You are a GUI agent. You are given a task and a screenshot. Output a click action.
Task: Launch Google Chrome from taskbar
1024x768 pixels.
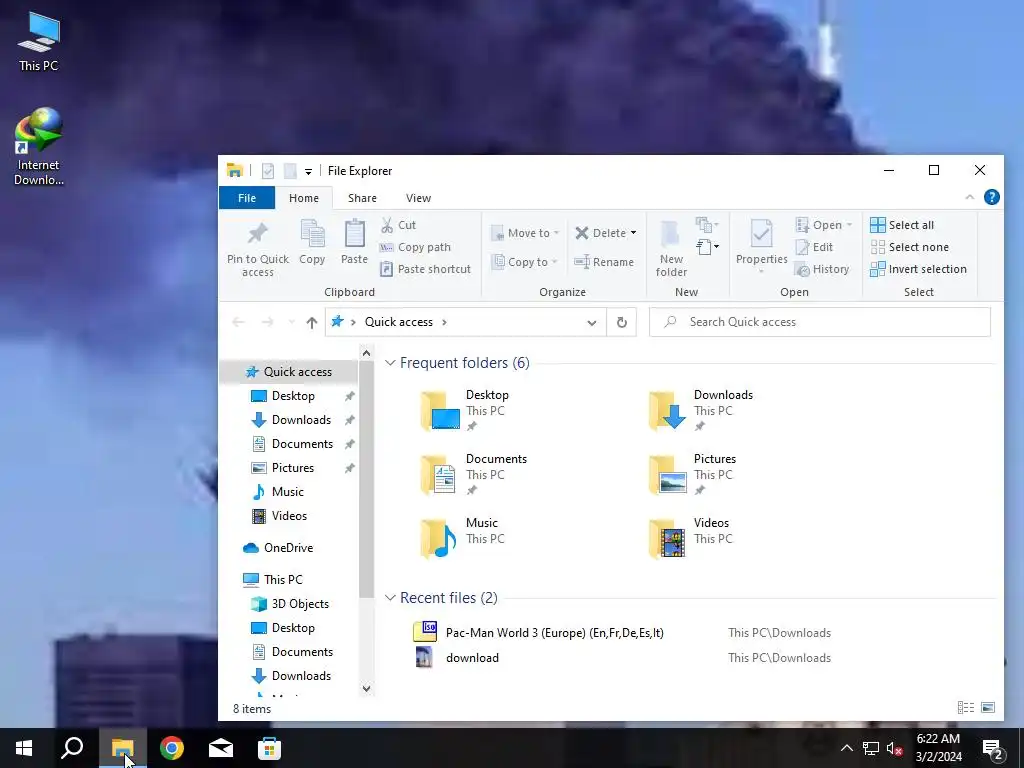172,748
